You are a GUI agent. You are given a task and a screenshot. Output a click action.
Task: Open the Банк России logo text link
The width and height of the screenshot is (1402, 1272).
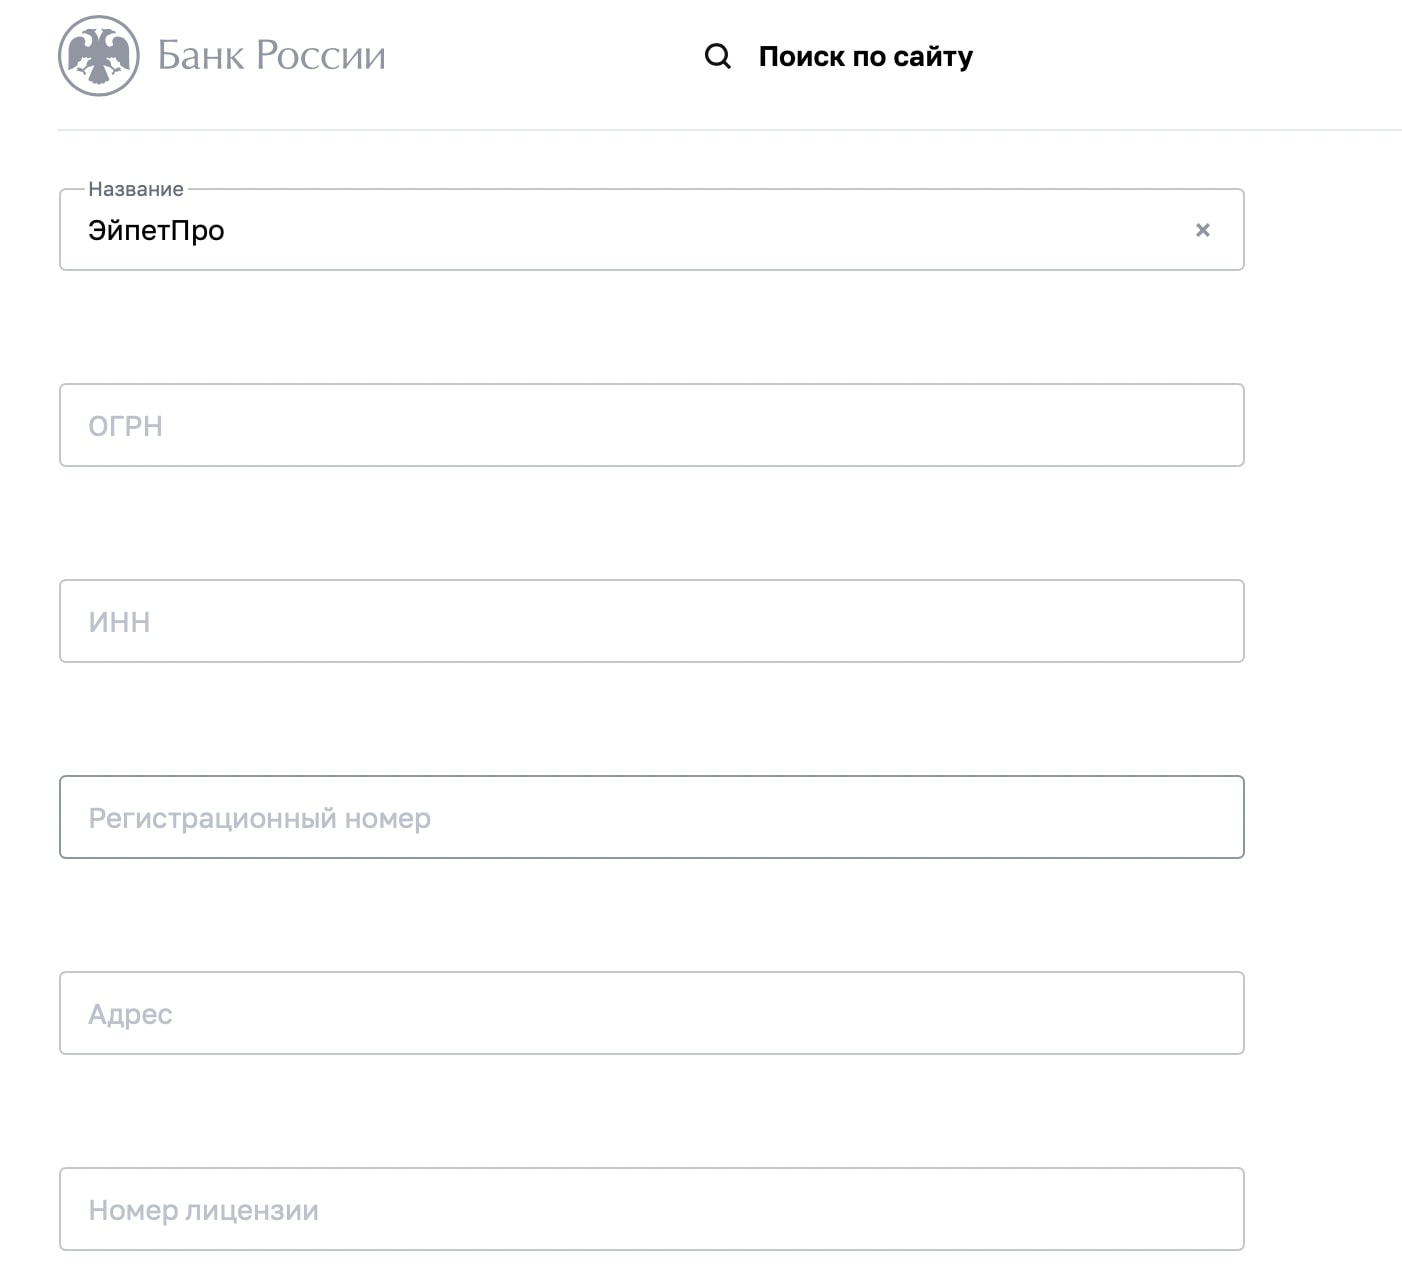pos(271,56)
